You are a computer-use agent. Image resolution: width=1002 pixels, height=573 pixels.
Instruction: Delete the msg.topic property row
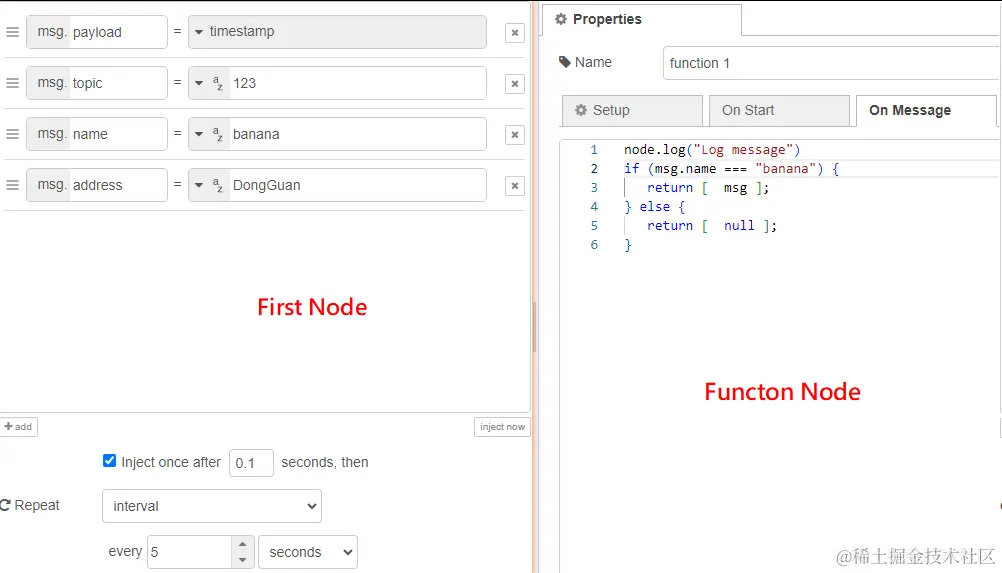coord(514,84)
